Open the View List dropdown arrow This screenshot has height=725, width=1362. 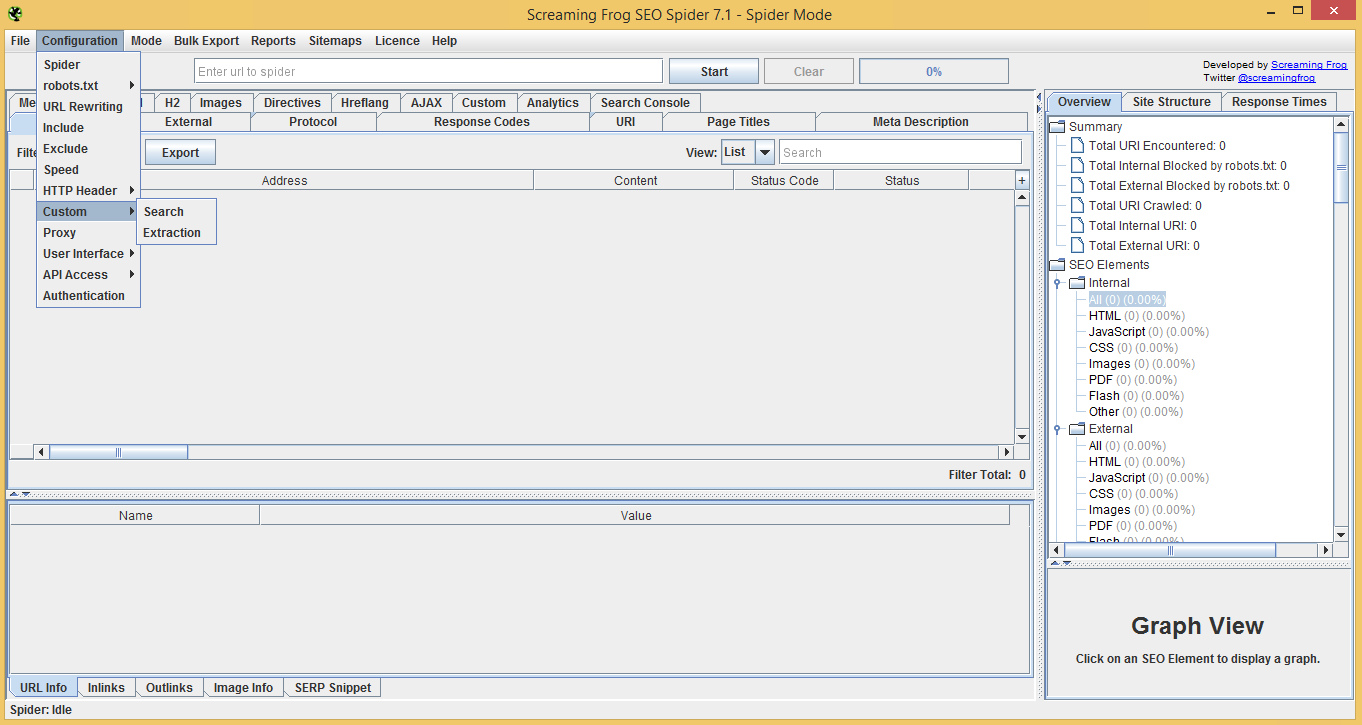click(x=765, y=152)
